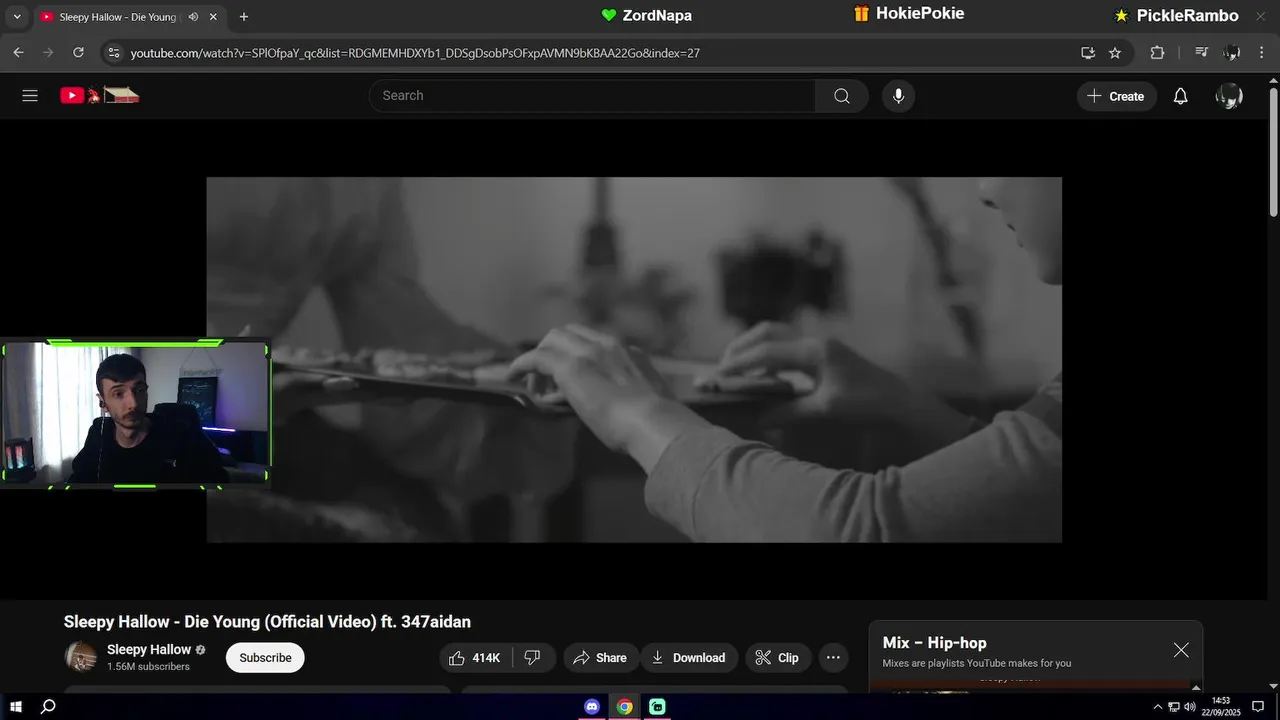
Task: Click the Download button
Action: (689, 657)
